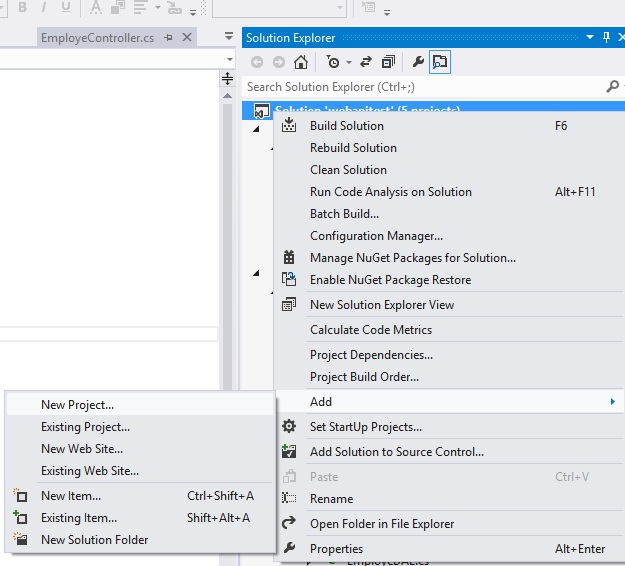Click the indent toolbar icon
This screenshot has width=625, height=566.
(x=368, y=7)
